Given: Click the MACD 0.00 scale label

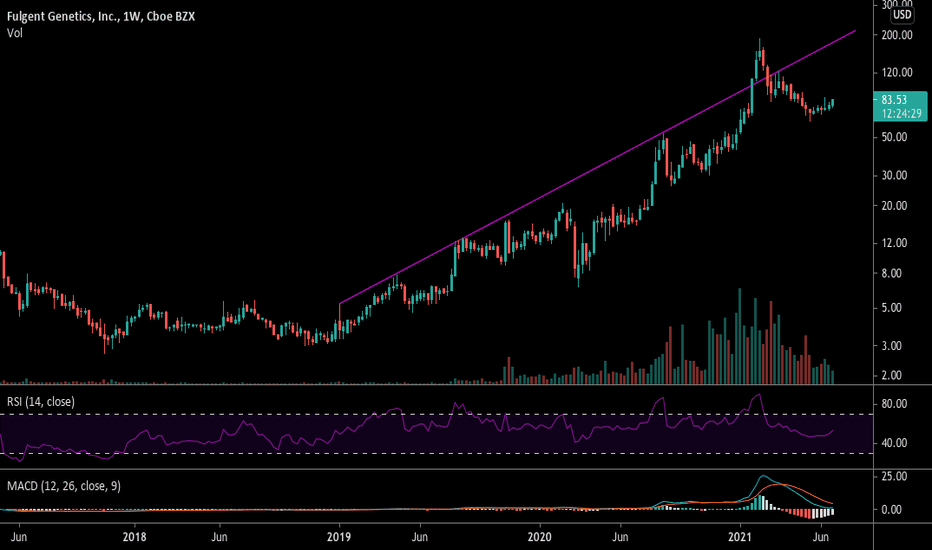Looking at the screenshot, I should pyautogui.click(x=892, y=510).
